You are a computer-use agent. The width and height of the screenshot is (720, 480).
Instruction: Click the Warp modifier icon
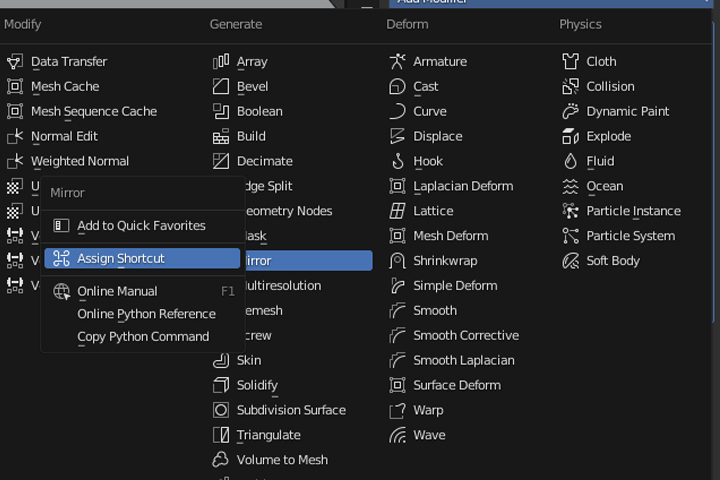coord(397,410)
